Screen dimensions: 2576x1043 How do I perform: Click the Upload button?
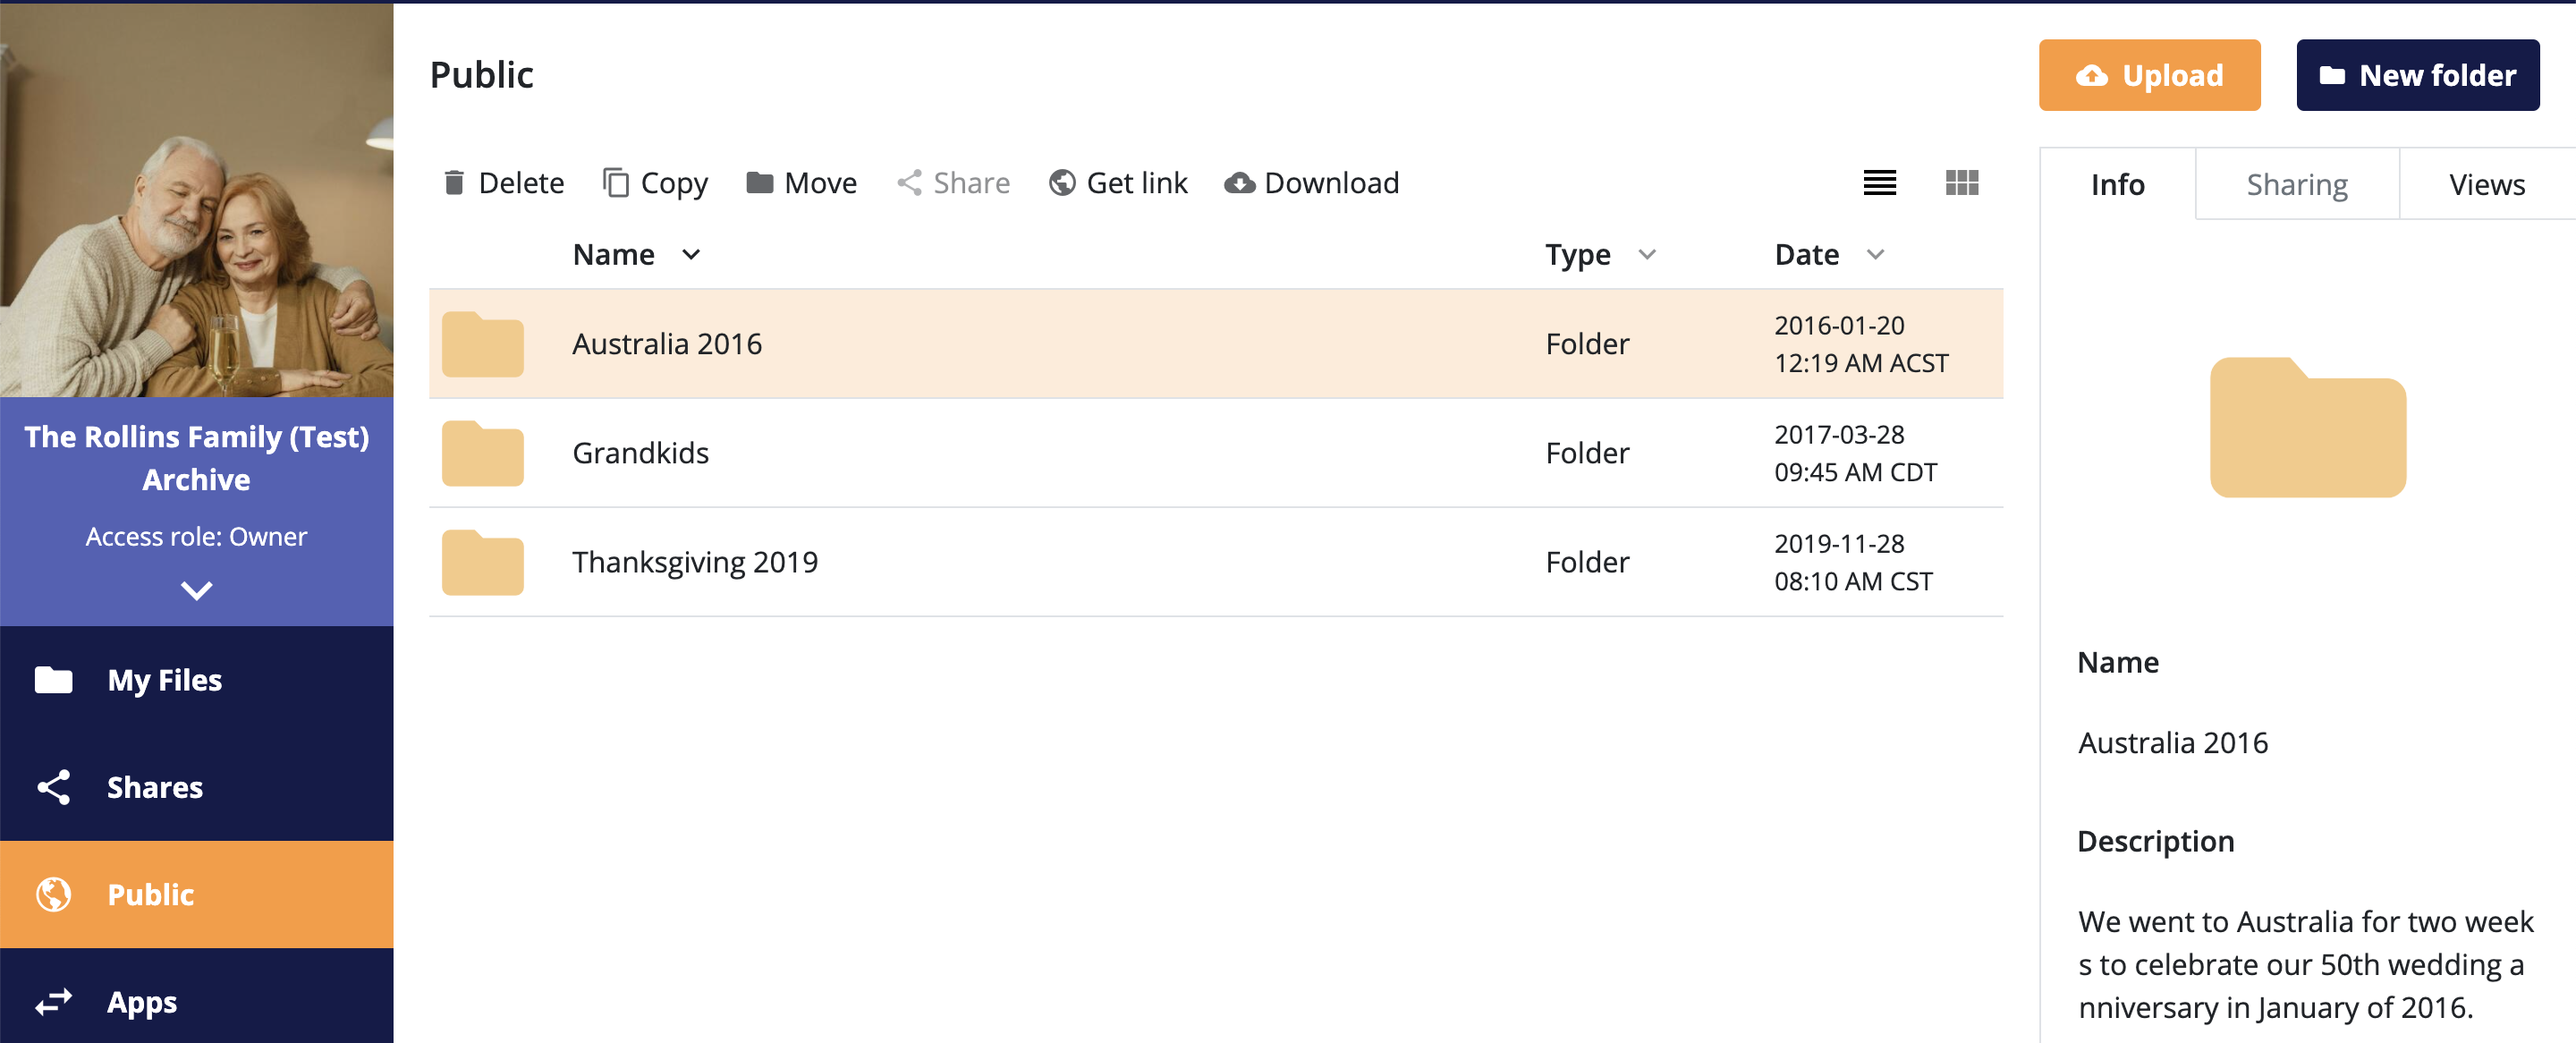pyautogui.click(x=2149, y=75)
